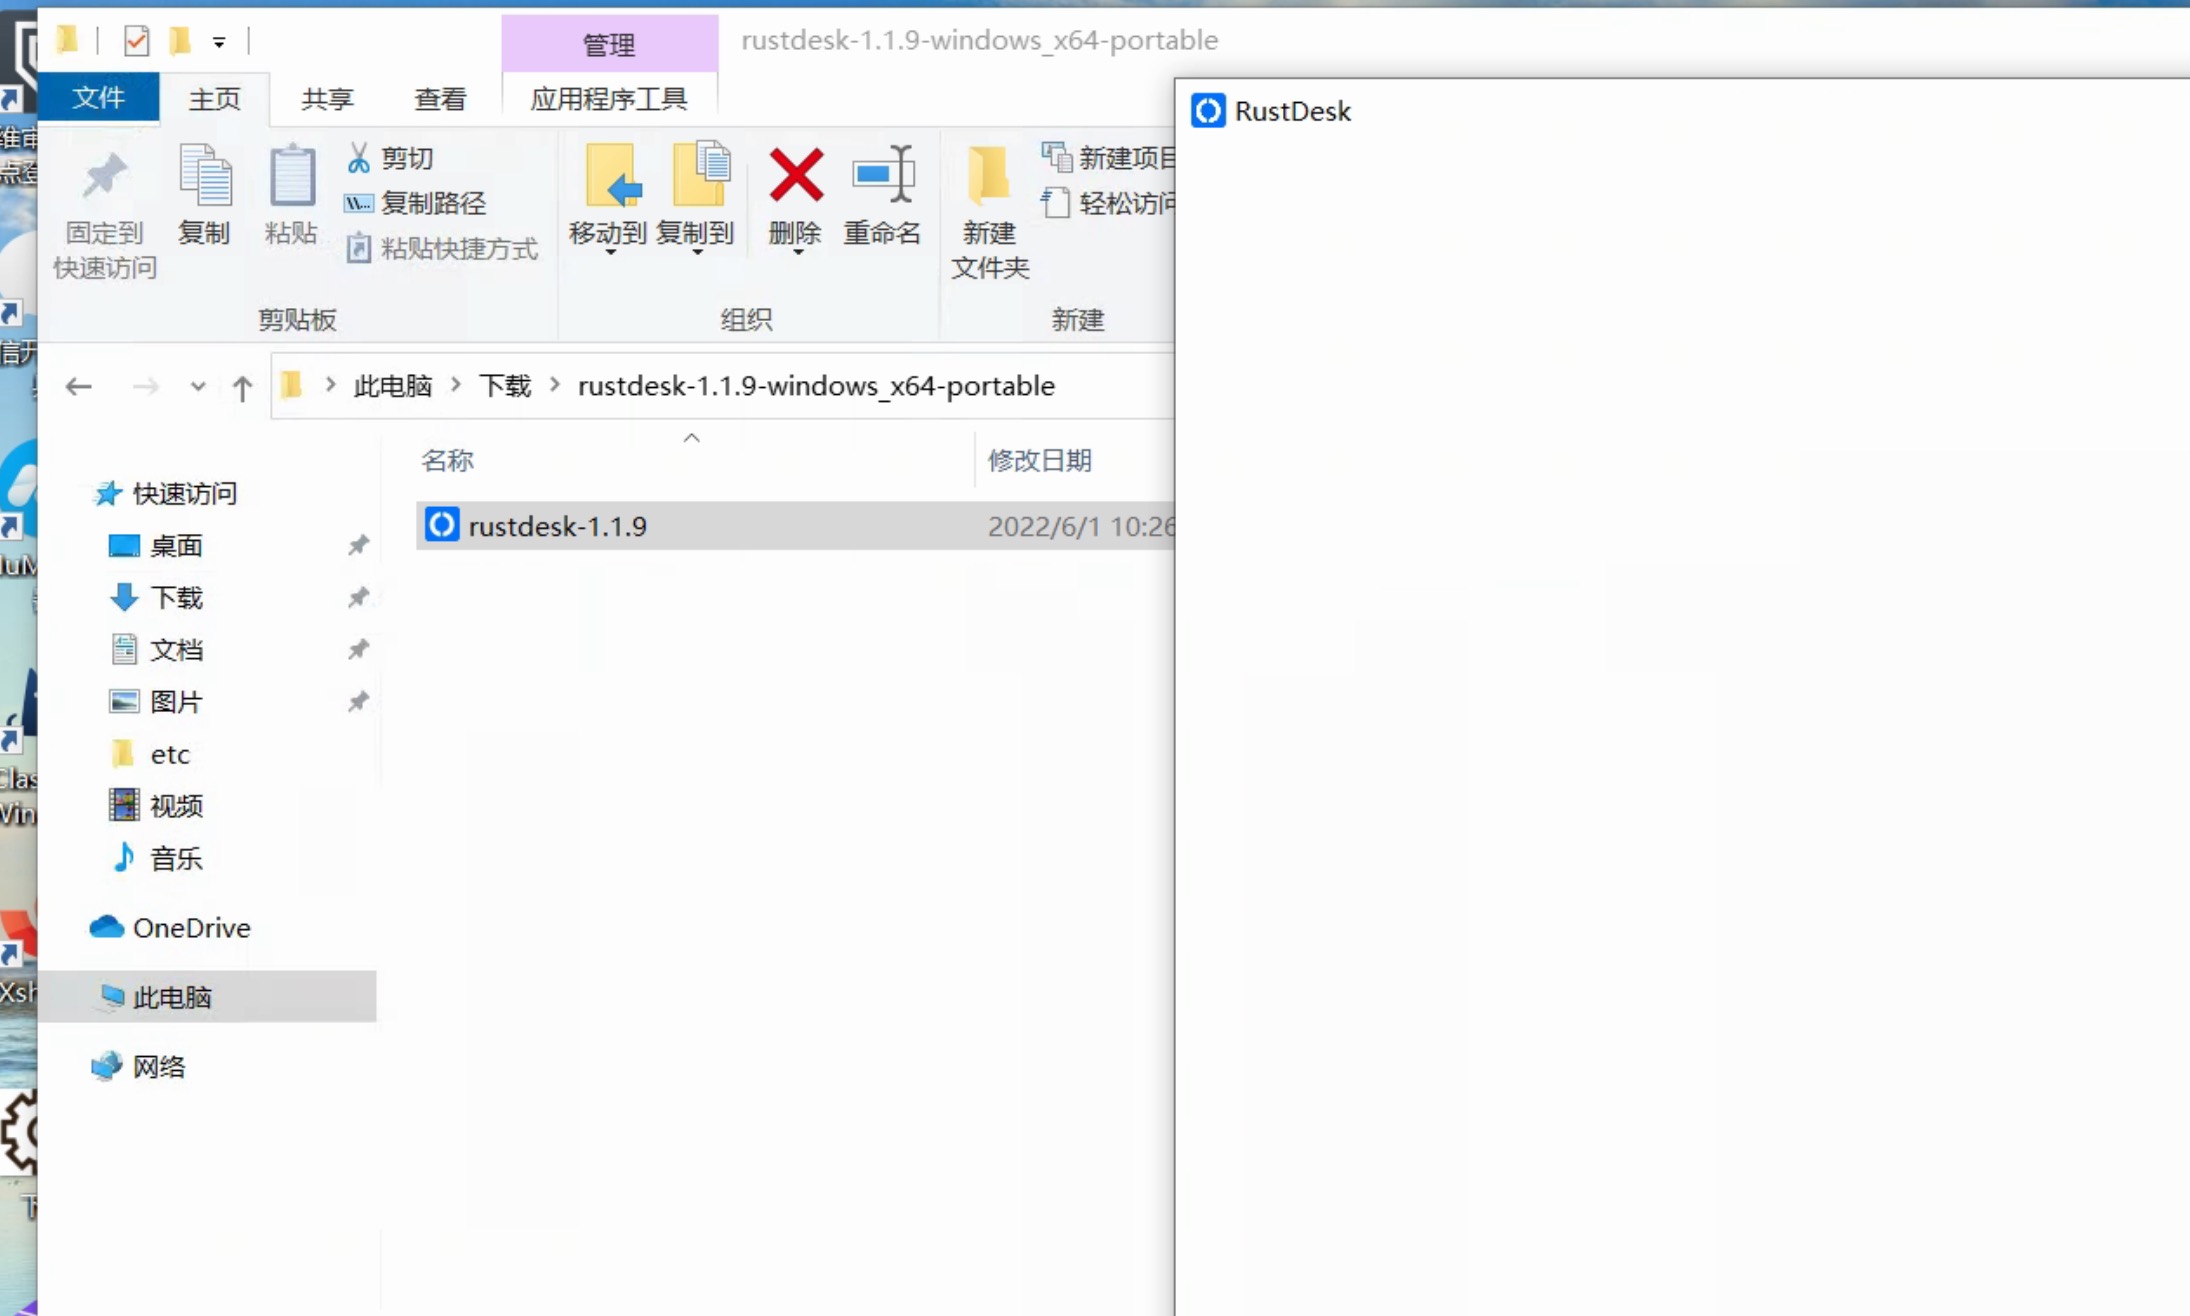Image resolution: width=2190 pixels, height=1316 pixels.
Task: Expand recent locations chevron in navigation
Action: [198, 387]
